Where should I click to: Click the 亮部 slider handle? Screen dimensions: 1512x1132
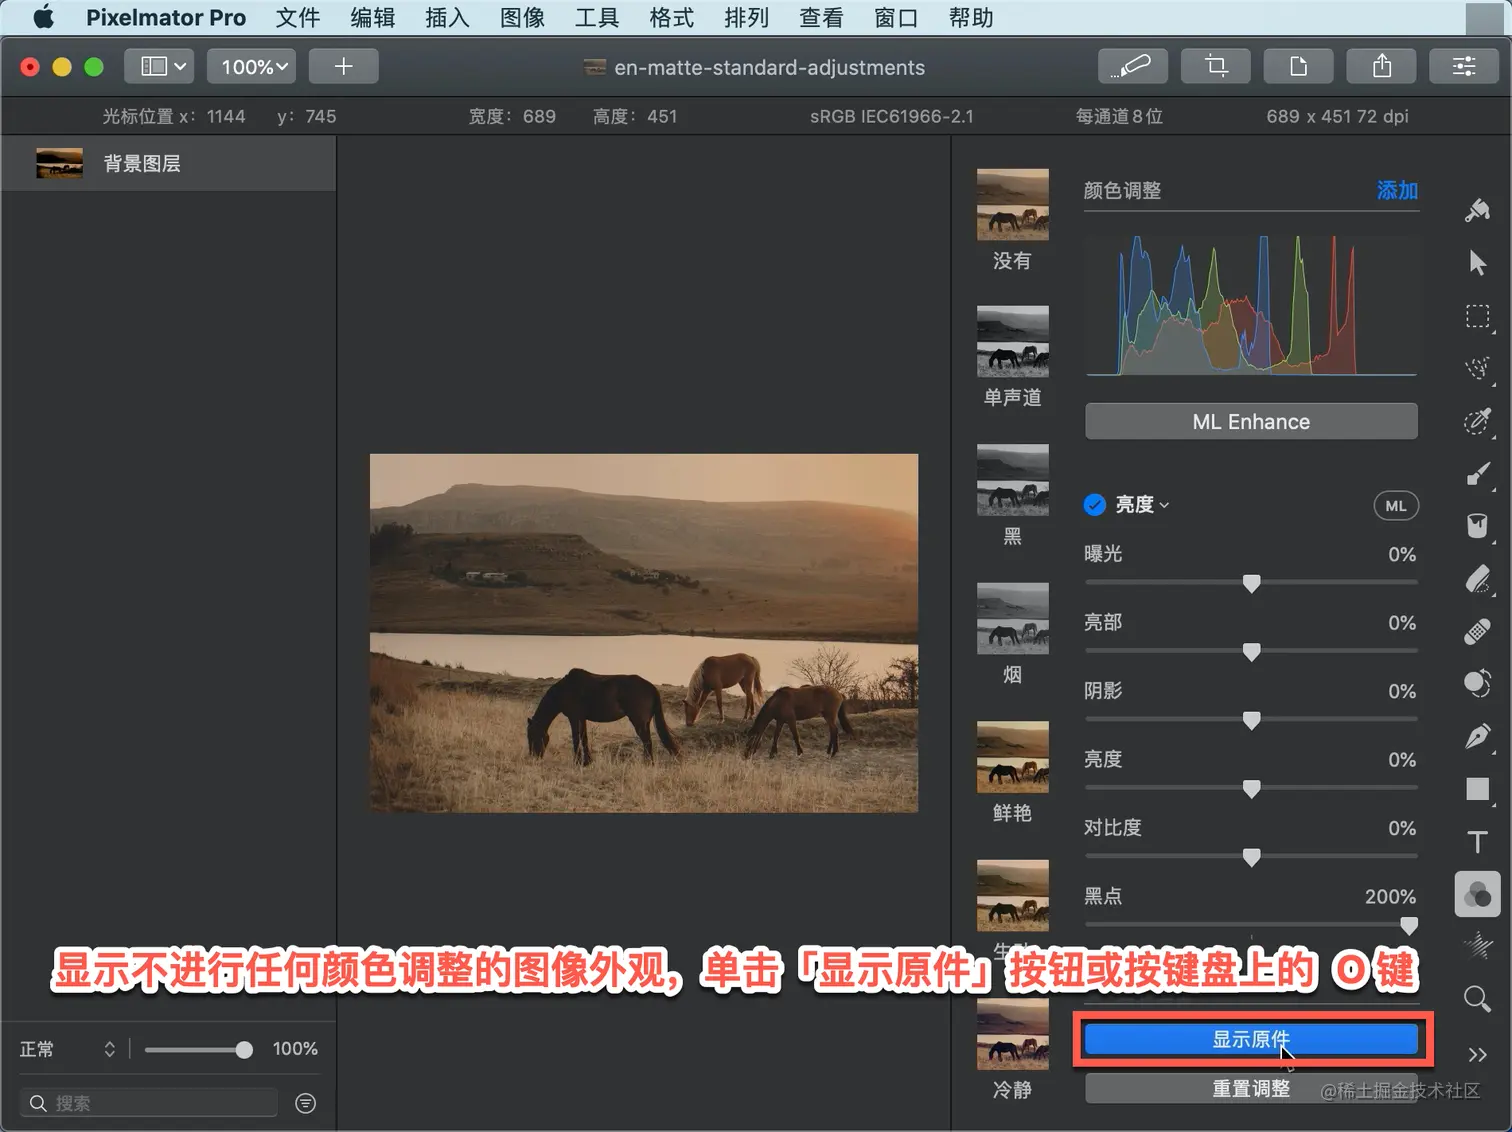(1251, 652)
